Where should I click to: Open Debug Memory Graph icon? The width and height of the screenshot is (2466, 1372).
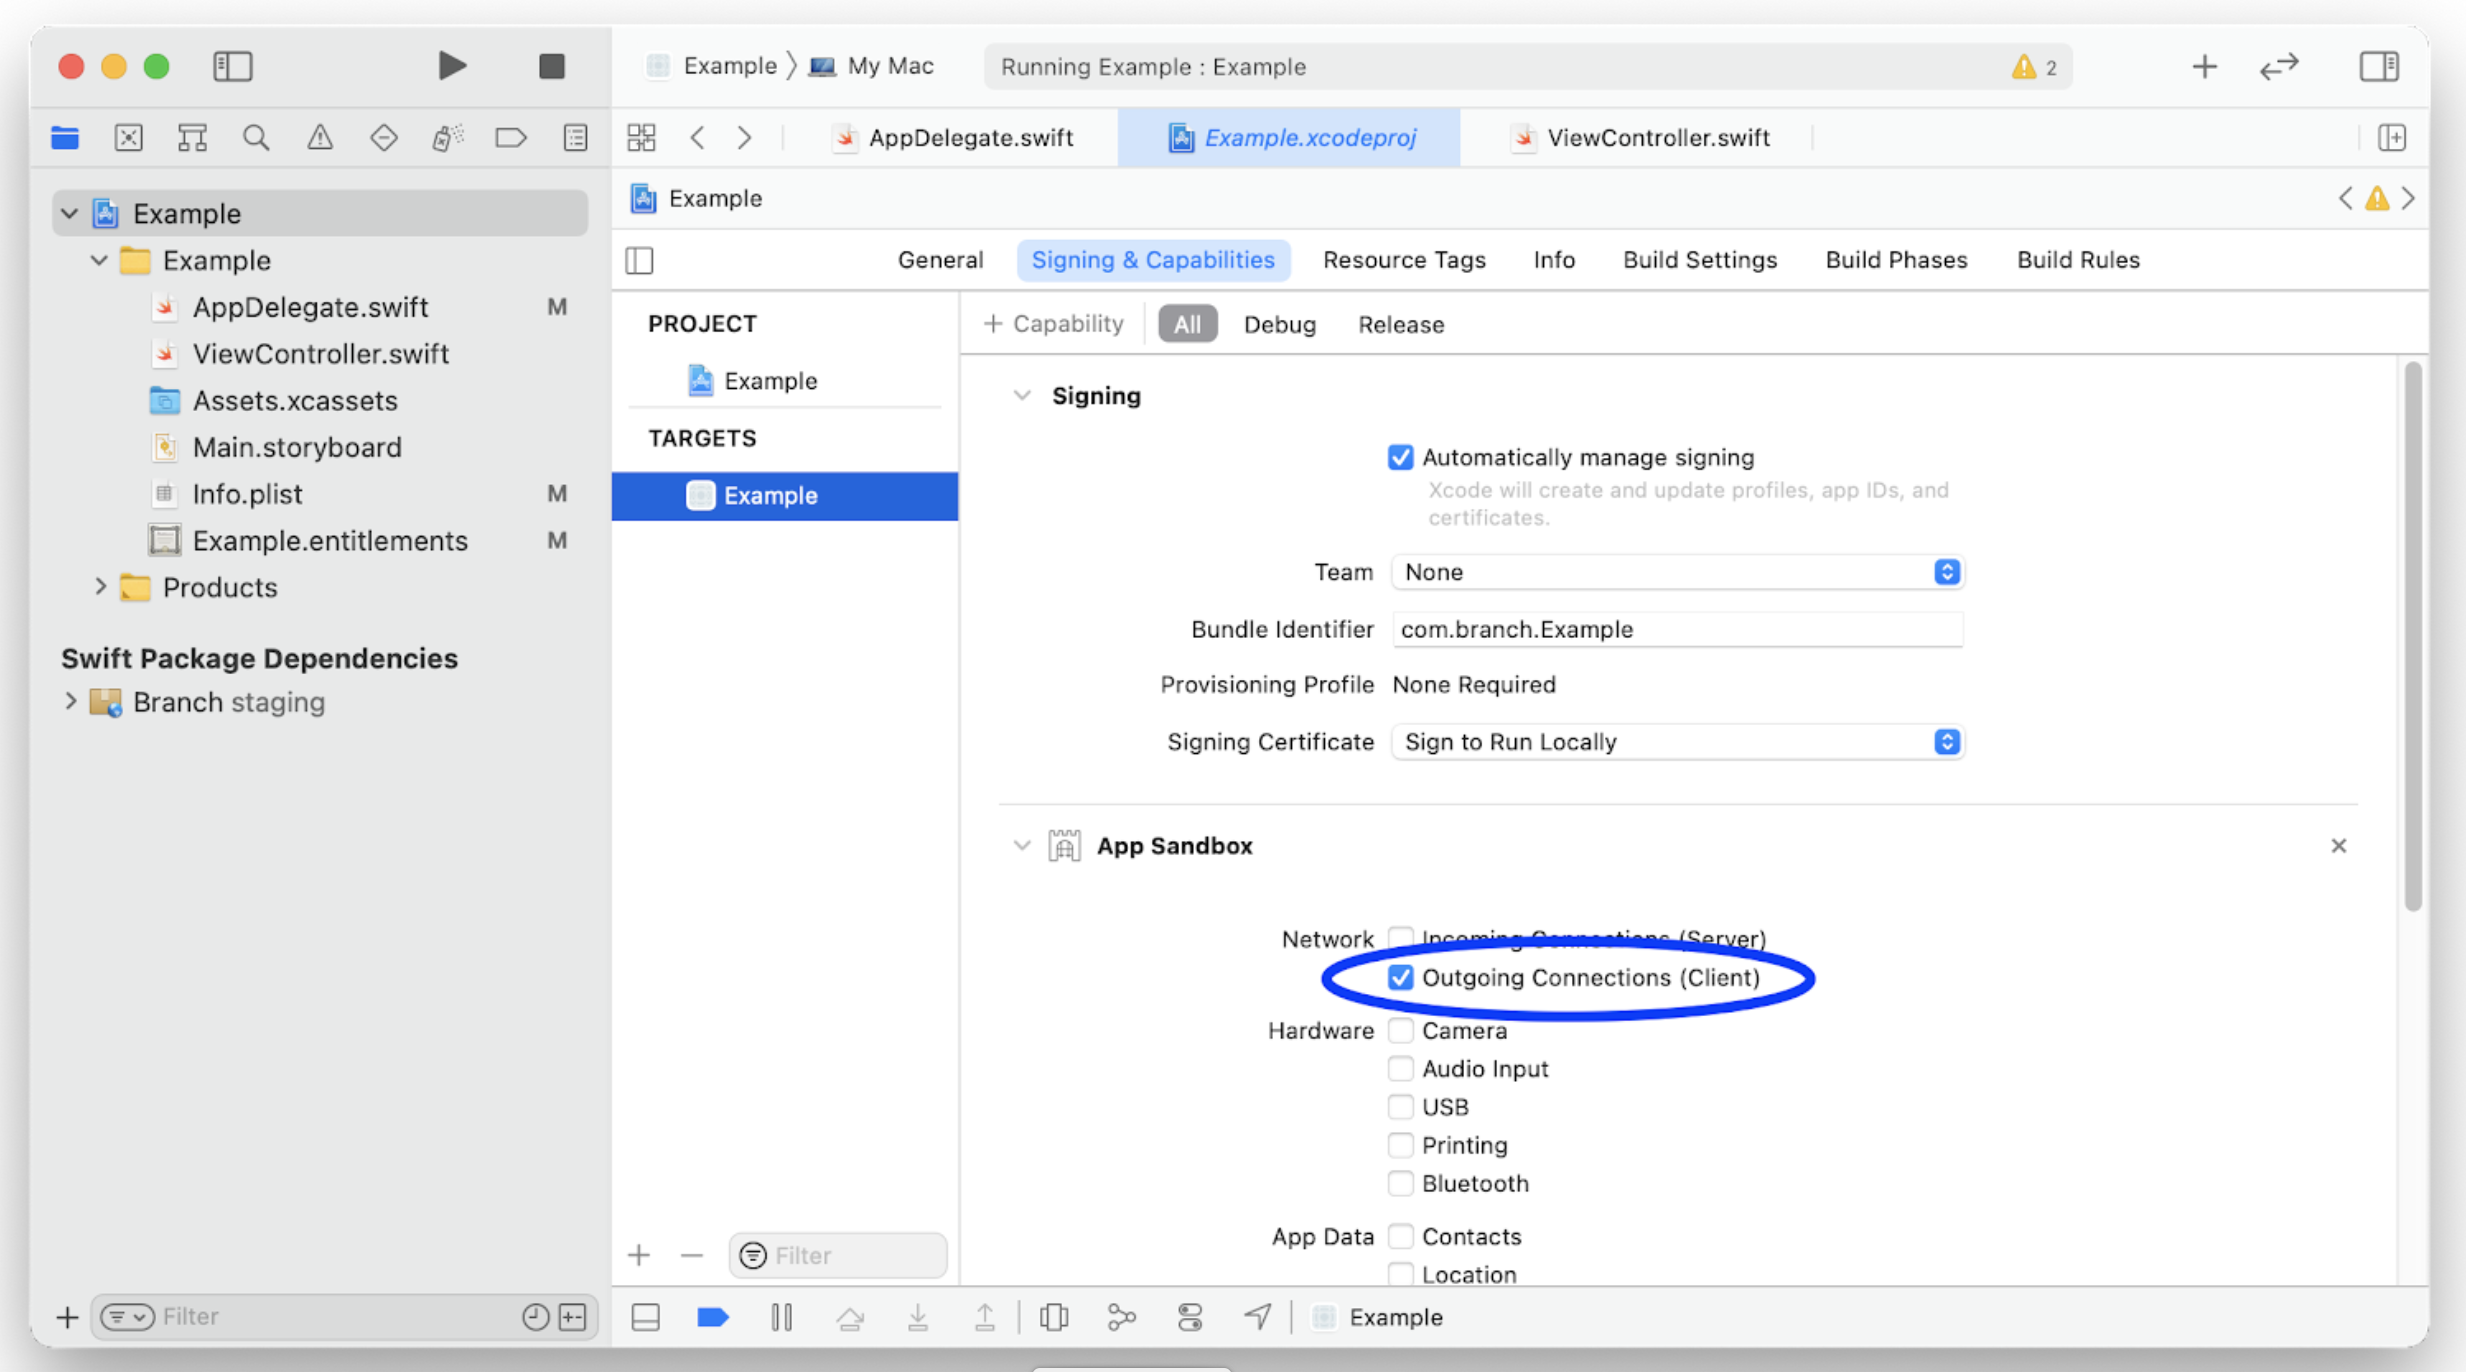(x=1121, y=1317)
